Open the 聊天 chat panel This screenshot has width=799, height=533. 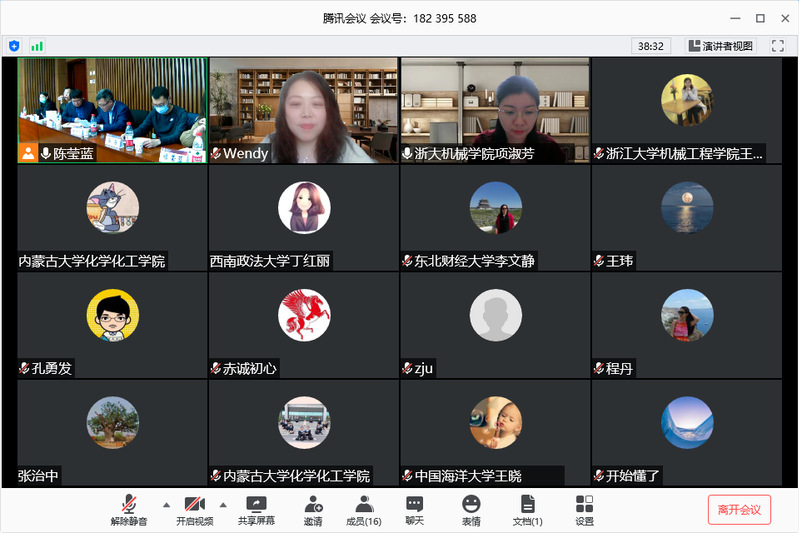click(414, 509)
